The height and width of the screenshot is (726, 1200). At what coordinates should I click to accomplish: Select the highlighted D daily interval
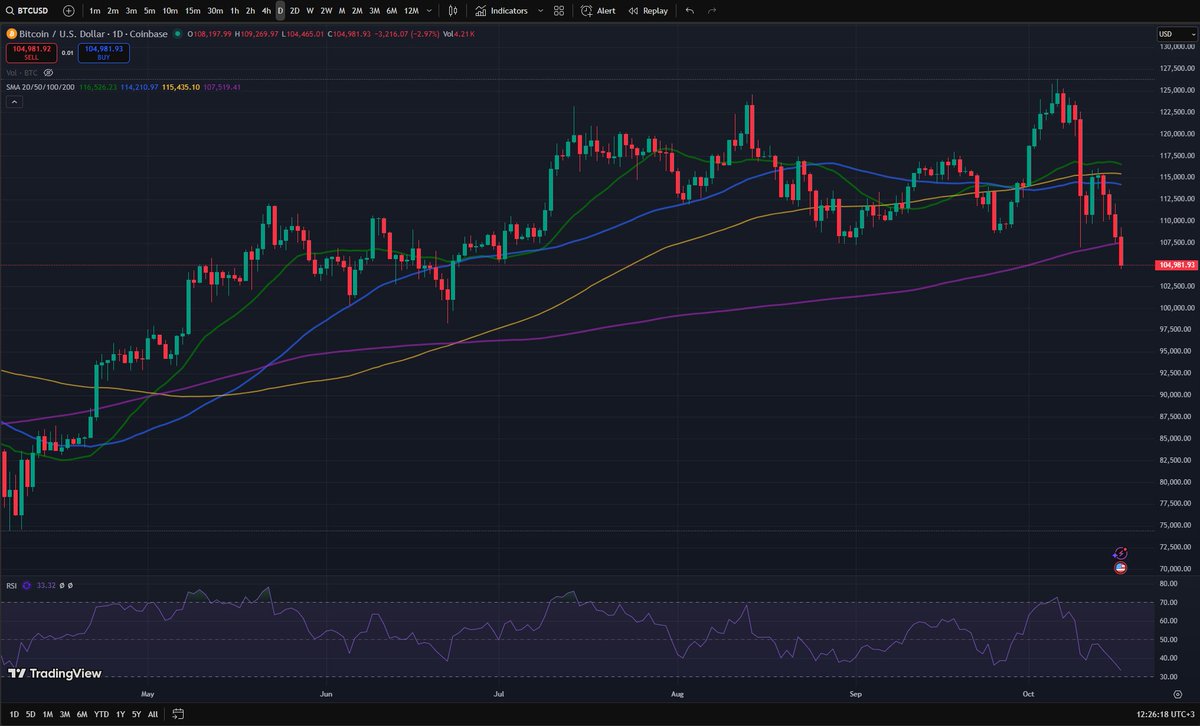click(x=280, y=11)
